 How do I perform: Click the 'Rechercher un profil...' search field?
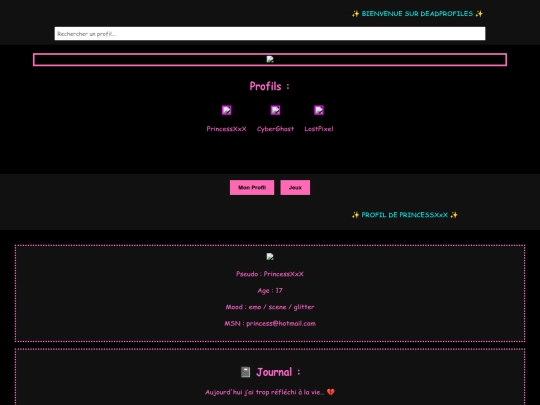point(270,33)
